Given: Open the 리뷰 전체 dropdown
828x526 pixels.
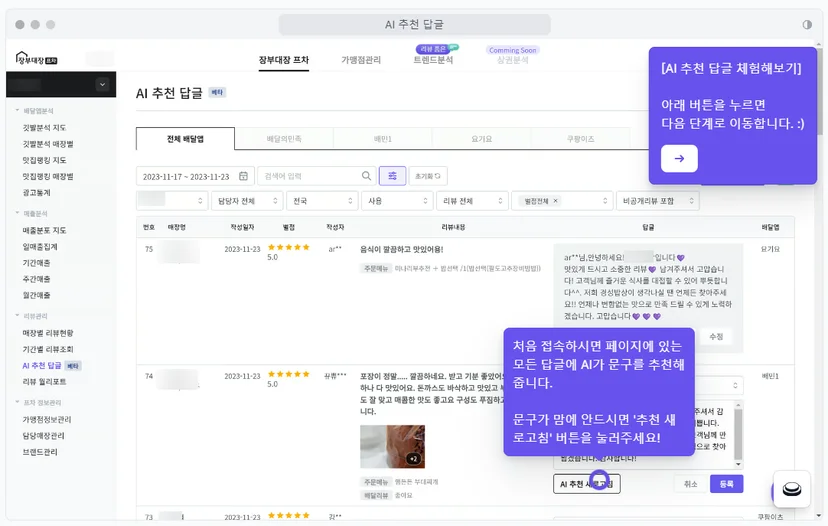Looking at the screenshot, I should (472, 201).
